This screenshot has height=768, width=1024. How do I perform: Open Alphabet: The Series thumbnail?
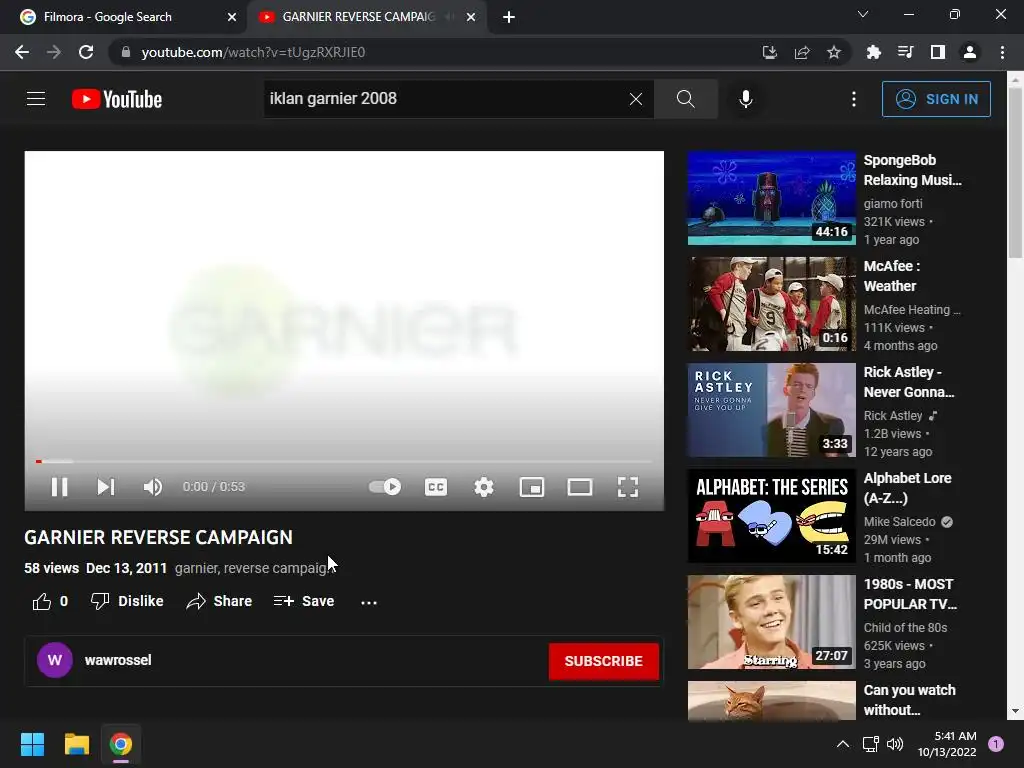(771, 516)
